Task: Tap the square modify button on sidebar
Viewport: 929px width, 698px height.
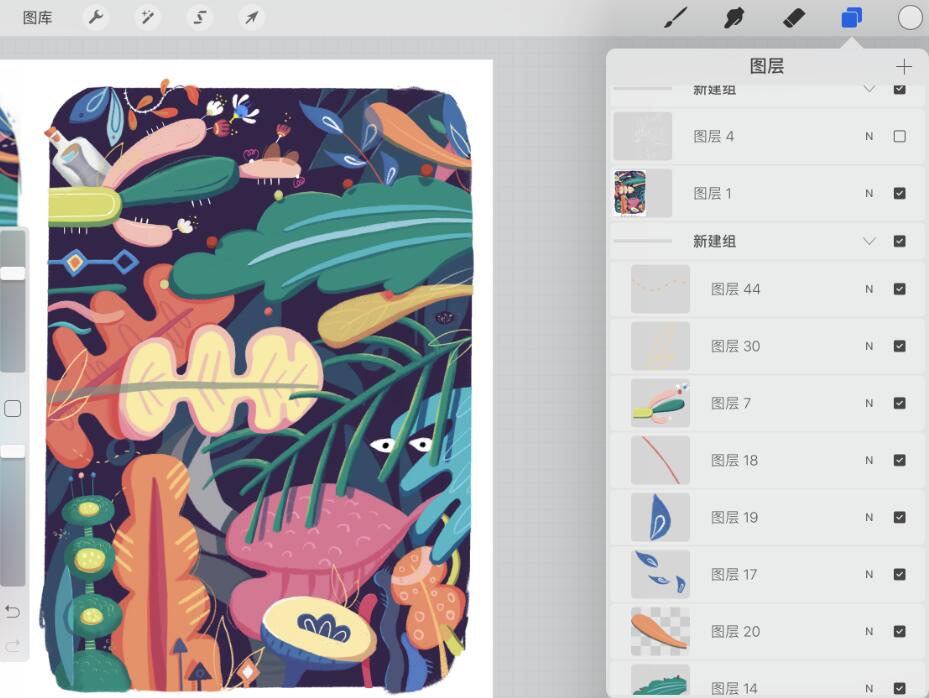Action: [12, 408]
